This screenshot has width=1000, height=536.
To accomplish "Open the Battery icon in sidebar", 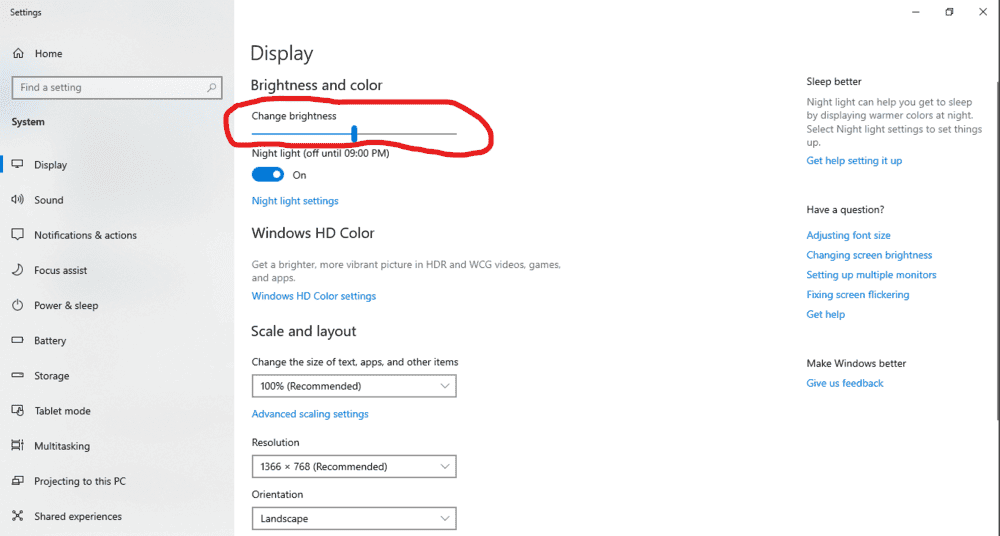I will coord(17,341).
